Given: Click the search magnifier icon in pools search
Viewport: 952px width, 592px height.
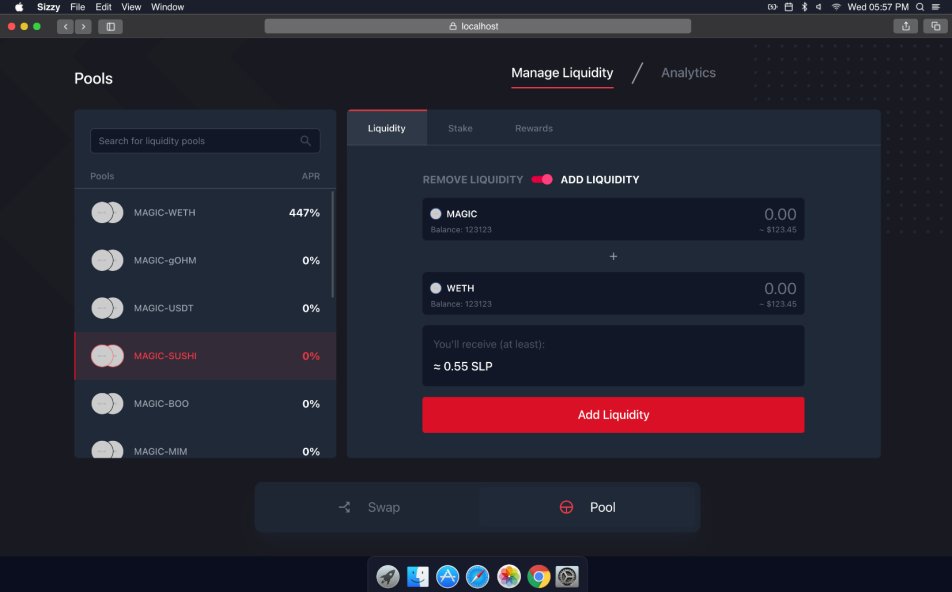Looking at the screenshot, I should point(305,141).
